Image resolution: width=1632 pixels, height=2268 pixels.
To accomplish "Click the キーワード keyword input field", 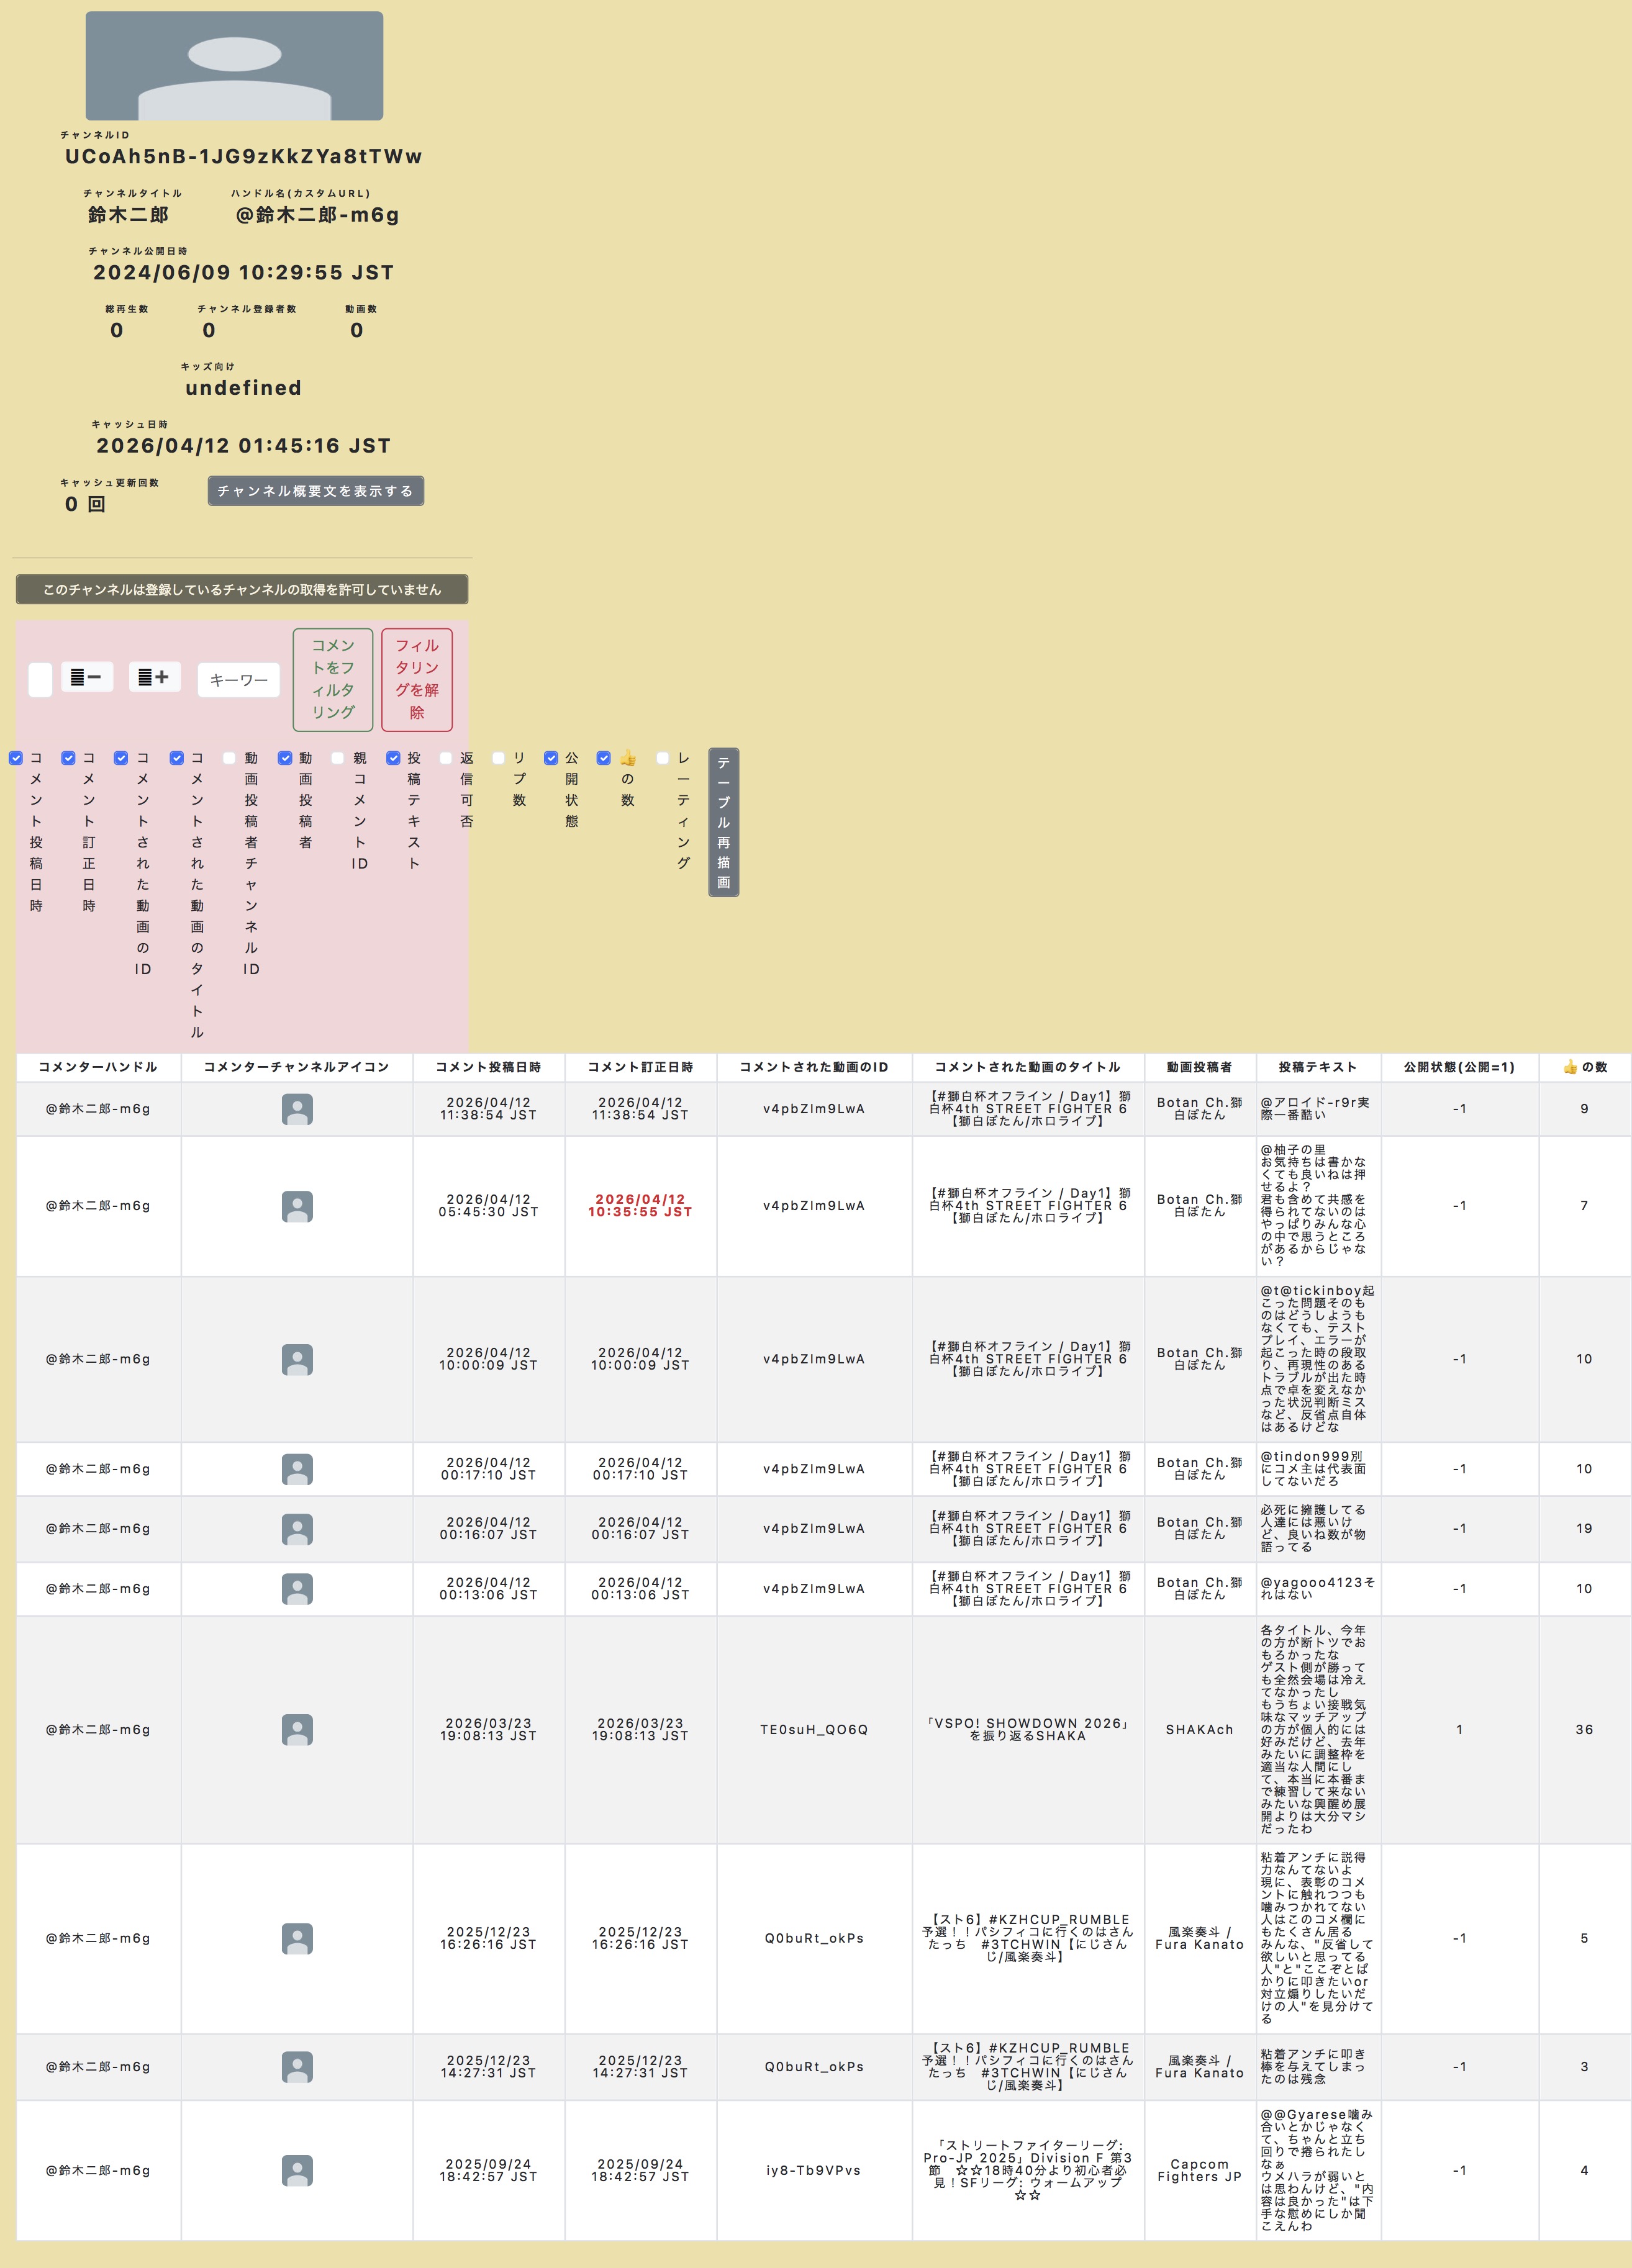I will click(x=238, y=680).
